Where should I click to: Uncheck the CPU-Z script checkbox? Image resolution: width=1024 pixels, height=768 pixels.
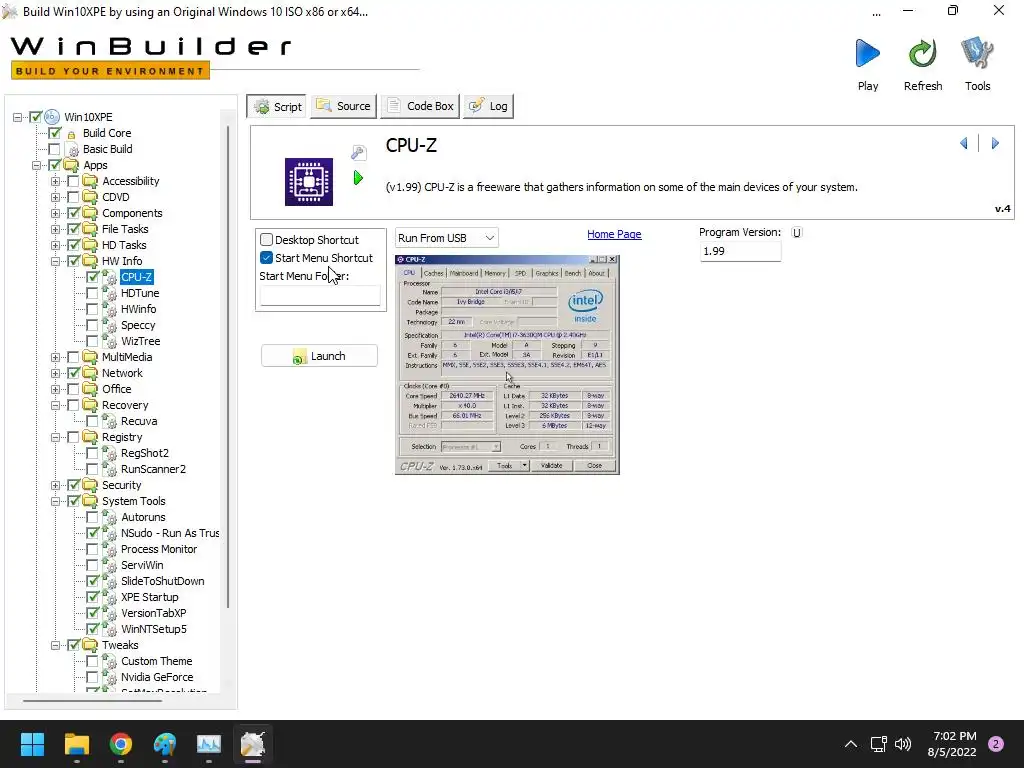[x=93, y=277]
